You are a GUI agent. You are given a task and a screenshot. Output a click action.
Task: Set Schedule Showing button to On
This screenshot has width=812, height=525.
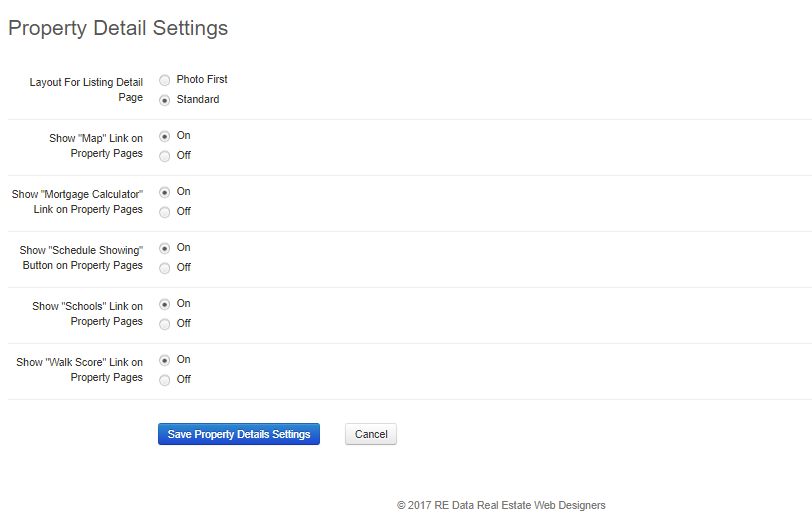click(x=165, y=249)
